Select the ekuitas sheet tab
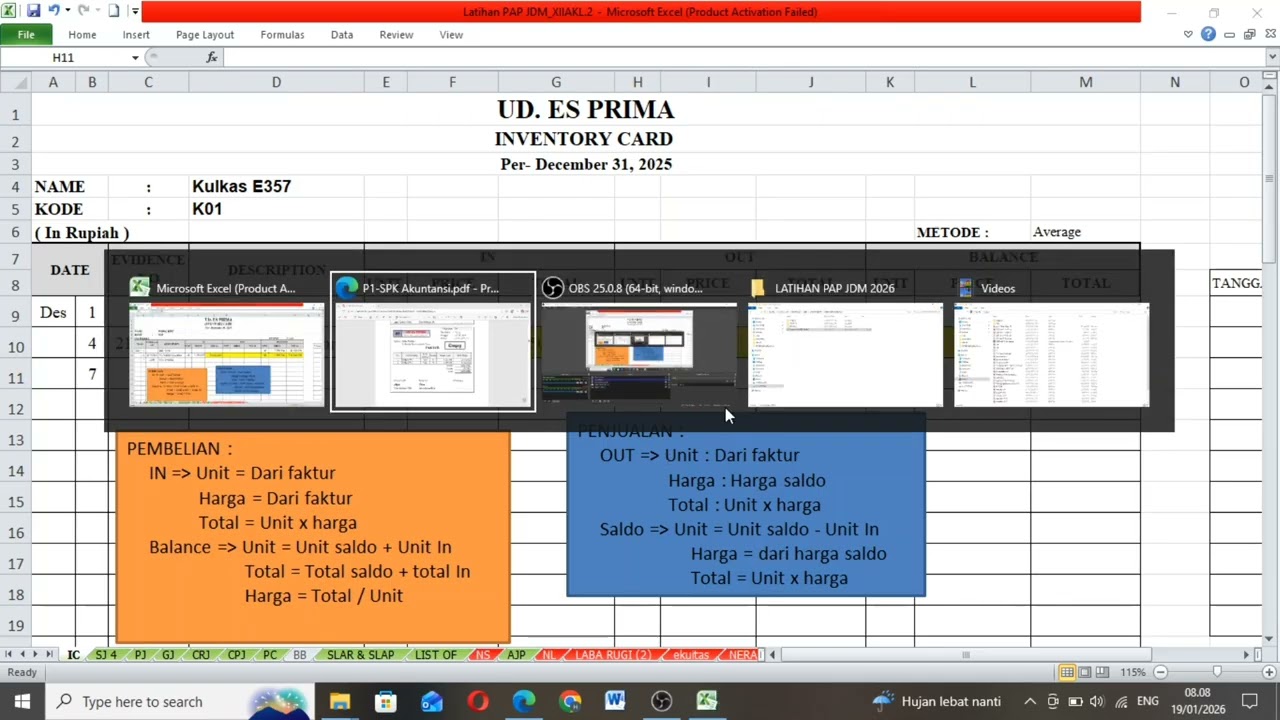This screenshot has width=1280, height=720. 691,655
